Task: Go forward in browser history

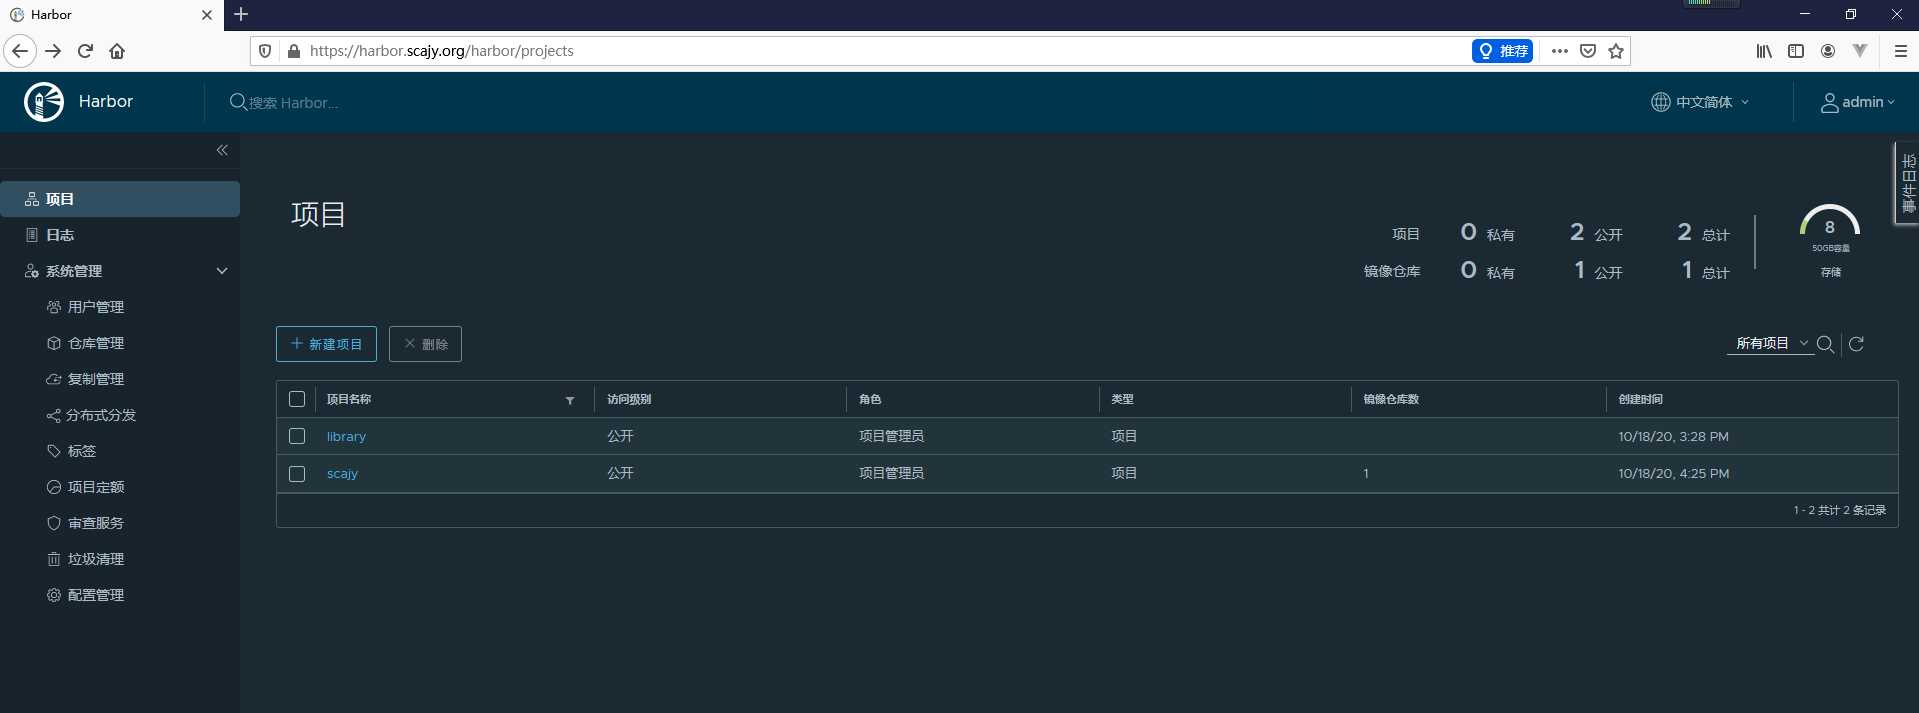Action: pos(53,51)
